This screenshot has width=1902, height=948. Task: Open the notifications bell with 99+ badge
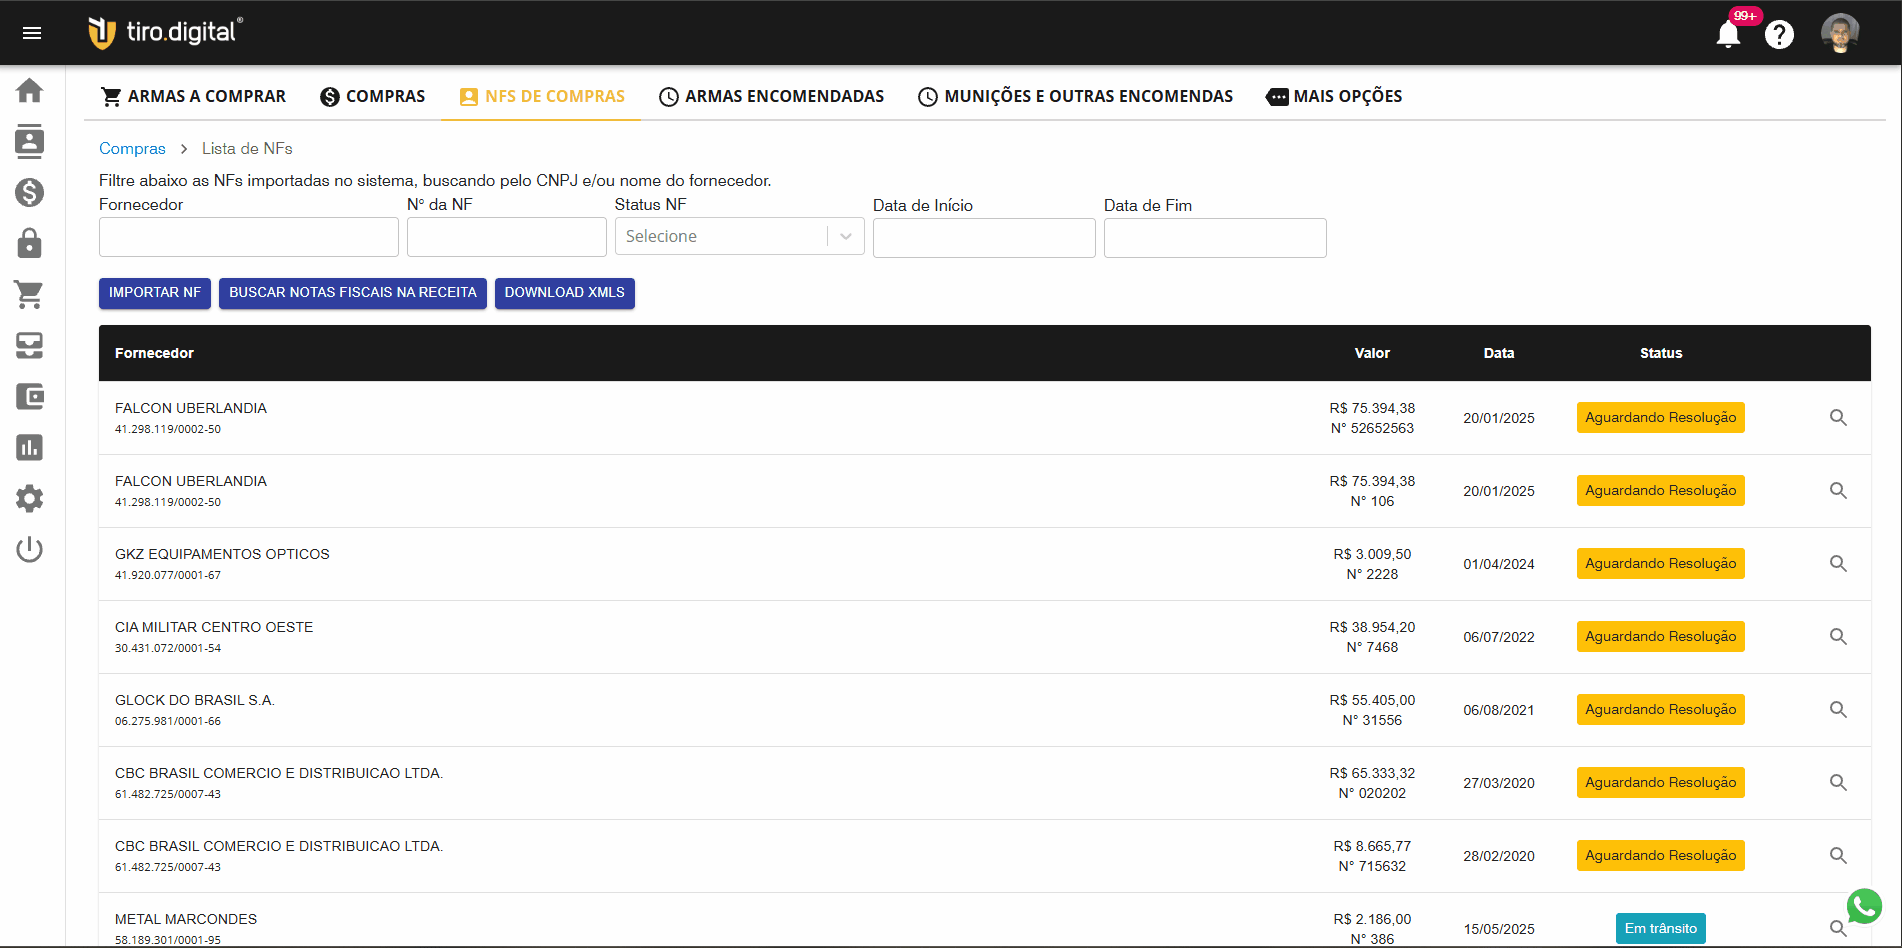(x=1727, y=32)
